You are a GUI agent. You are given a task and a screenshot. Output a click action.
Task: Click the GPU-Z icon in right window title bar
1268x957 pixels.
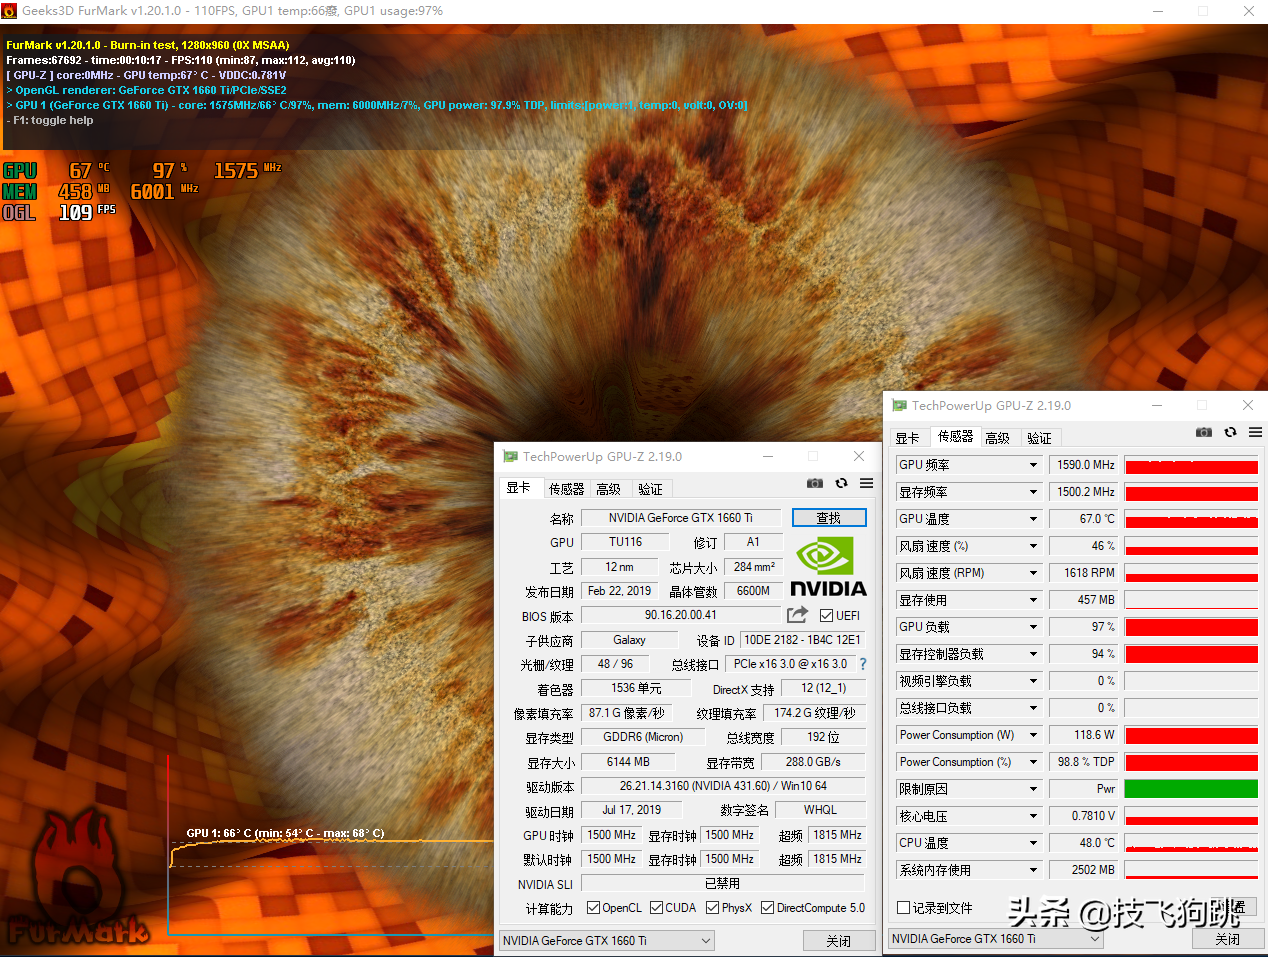point(899,405)
